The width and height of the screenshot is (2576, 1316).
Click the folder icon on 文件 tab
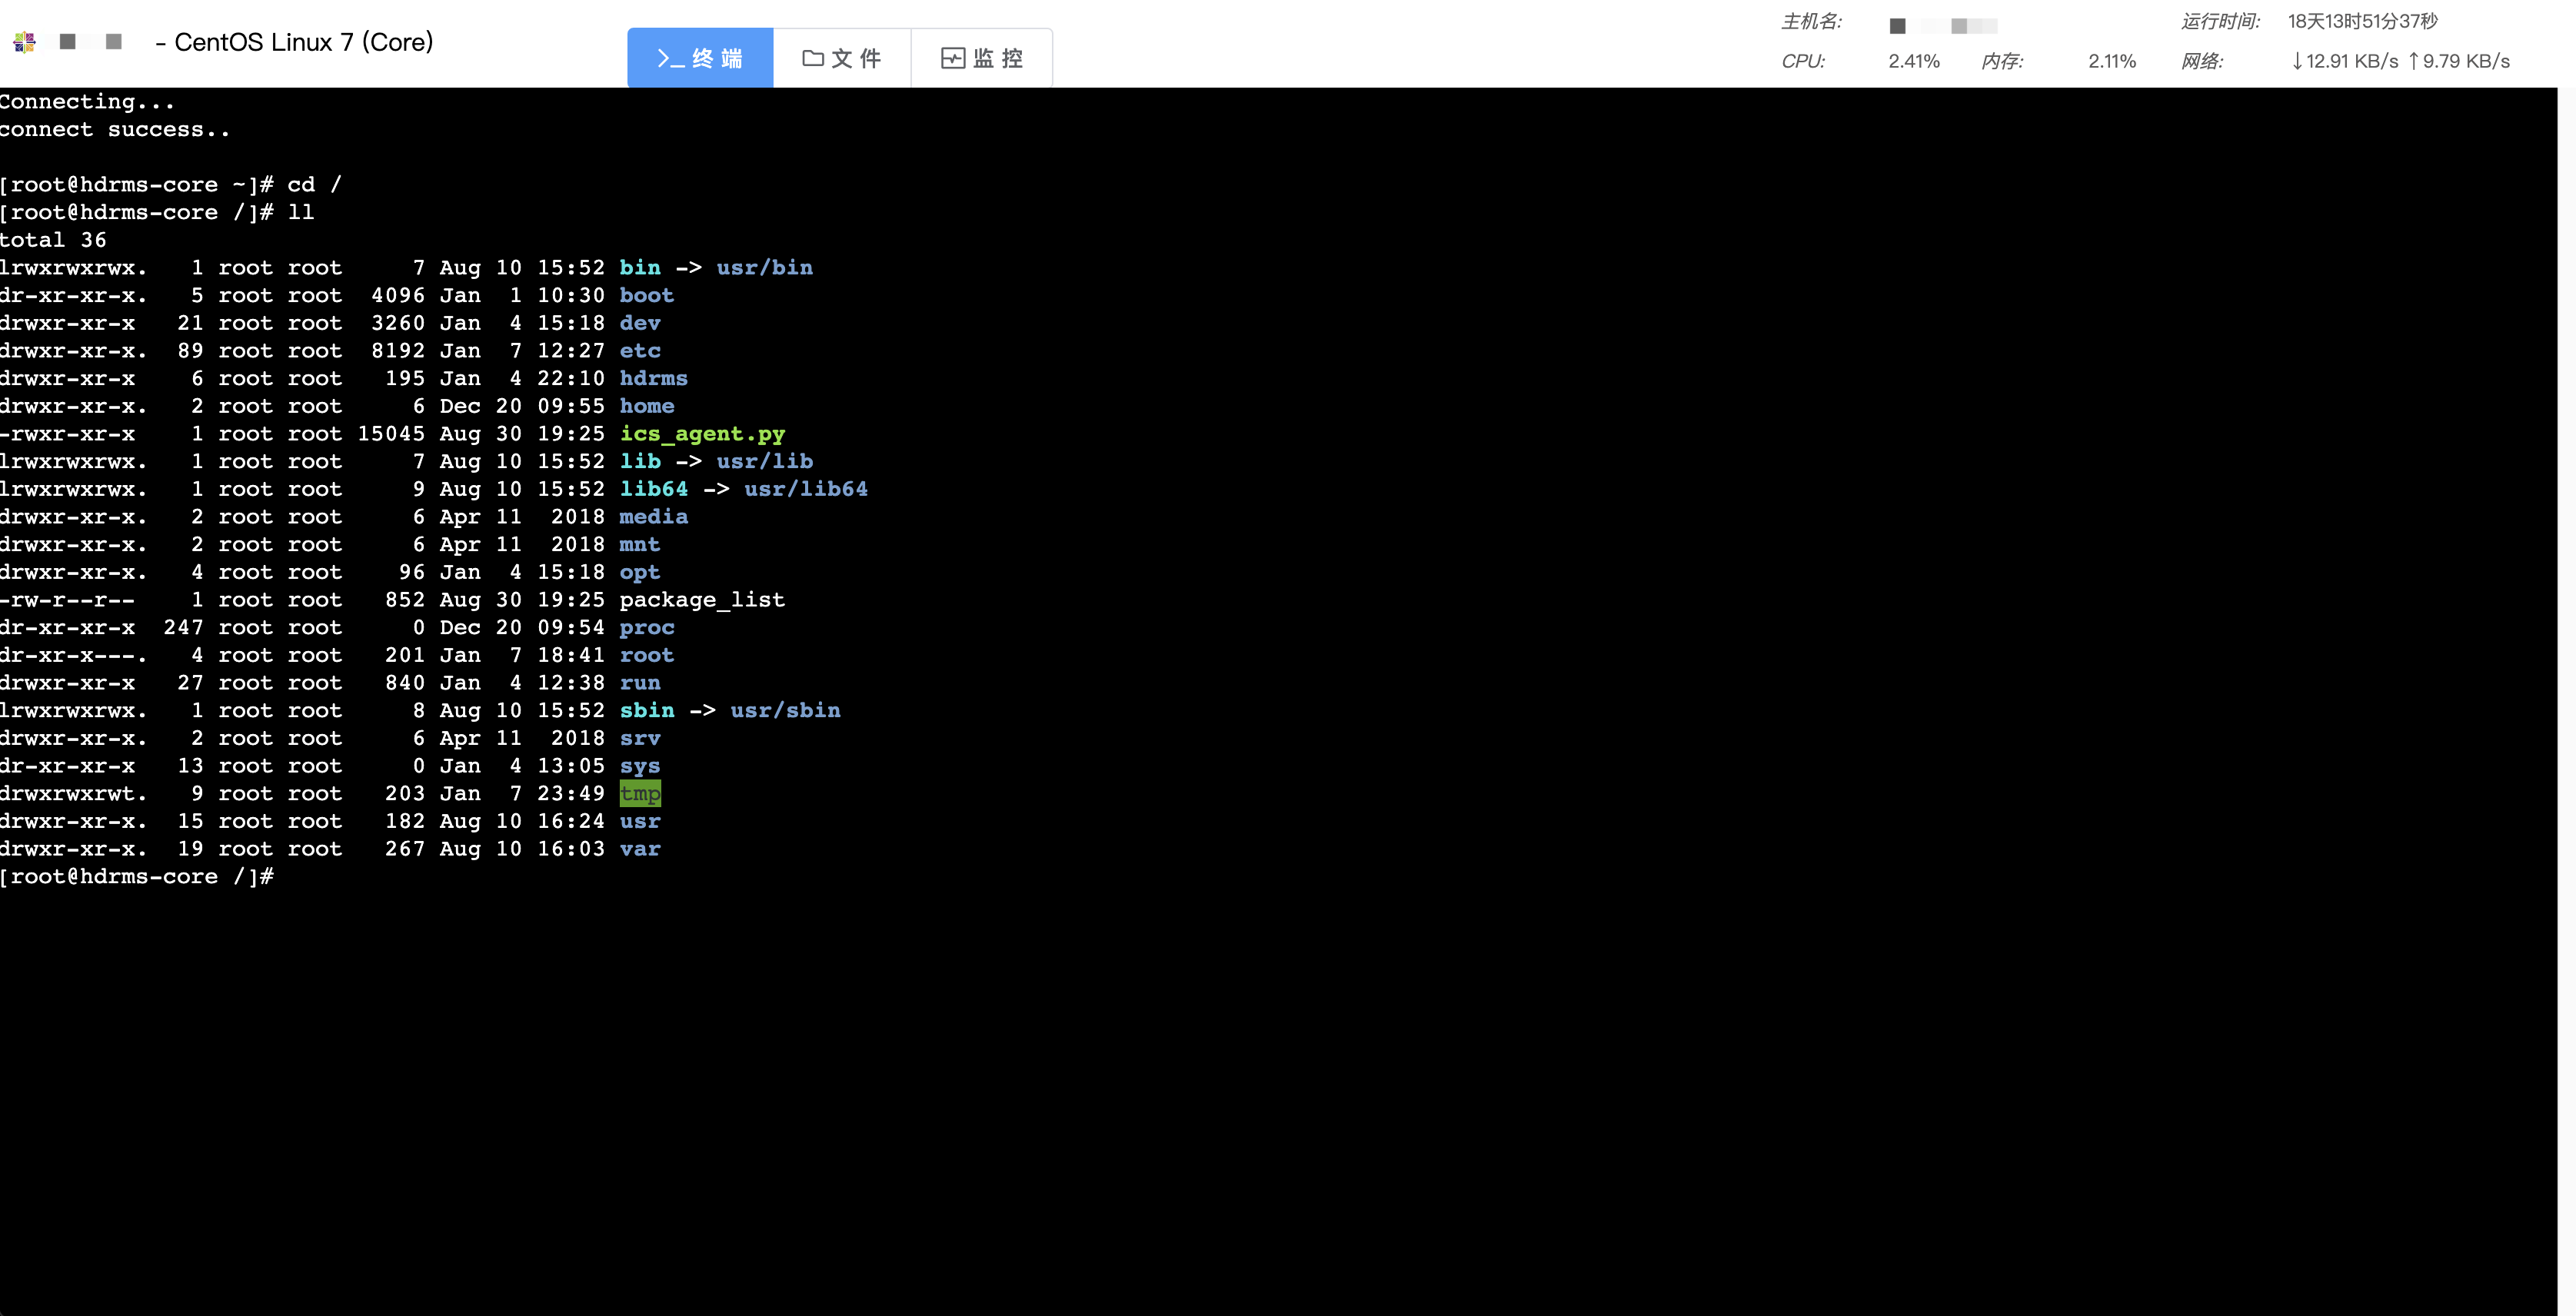813,59
